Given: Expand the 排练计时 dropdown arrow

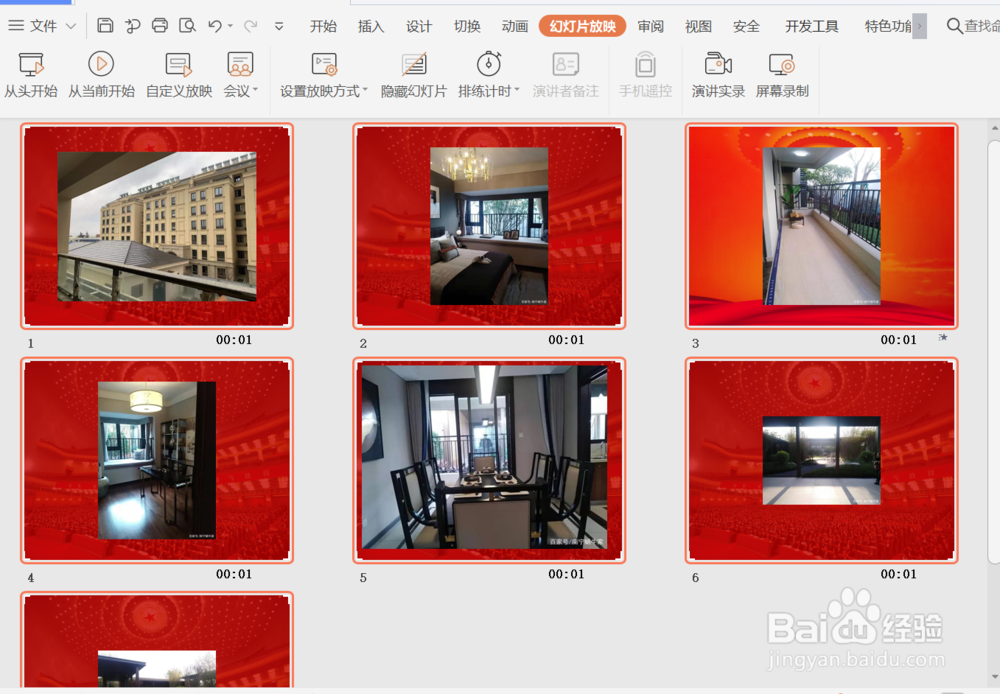Looking at the screenshot, I should [517, 90].
